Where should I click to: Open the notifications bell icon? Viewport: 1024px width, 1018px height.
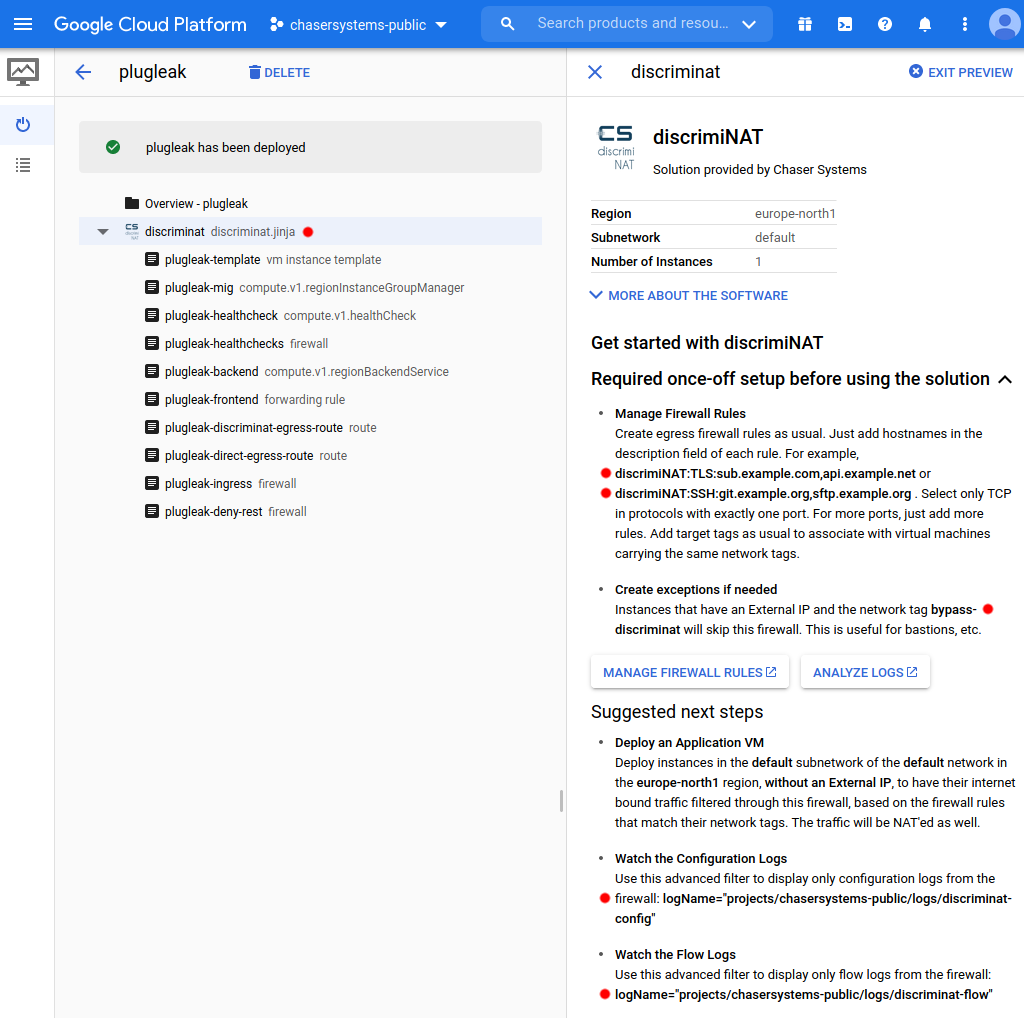click(x=924, y=24)
